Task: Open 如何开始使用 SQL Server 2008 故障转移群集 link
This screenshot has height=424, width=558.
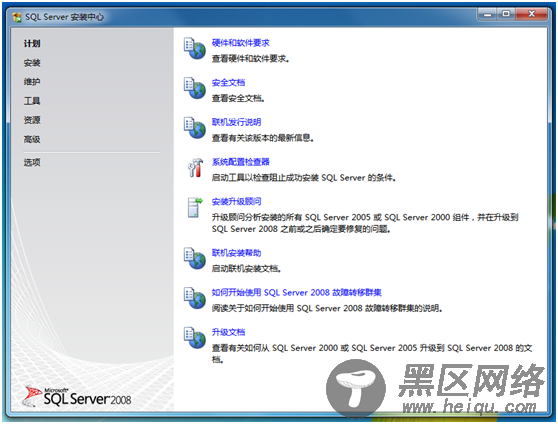Action: [296, 293]
